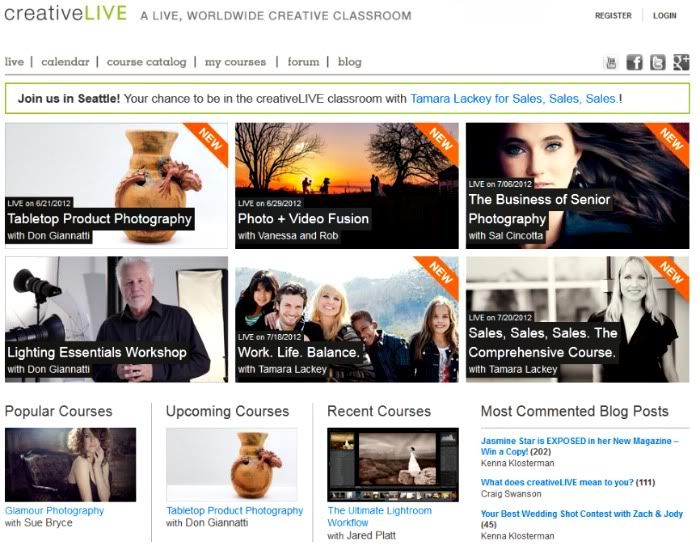Click 'with Vanessa and Rob' caption
The image size is (700, 550).
point(288,236)
